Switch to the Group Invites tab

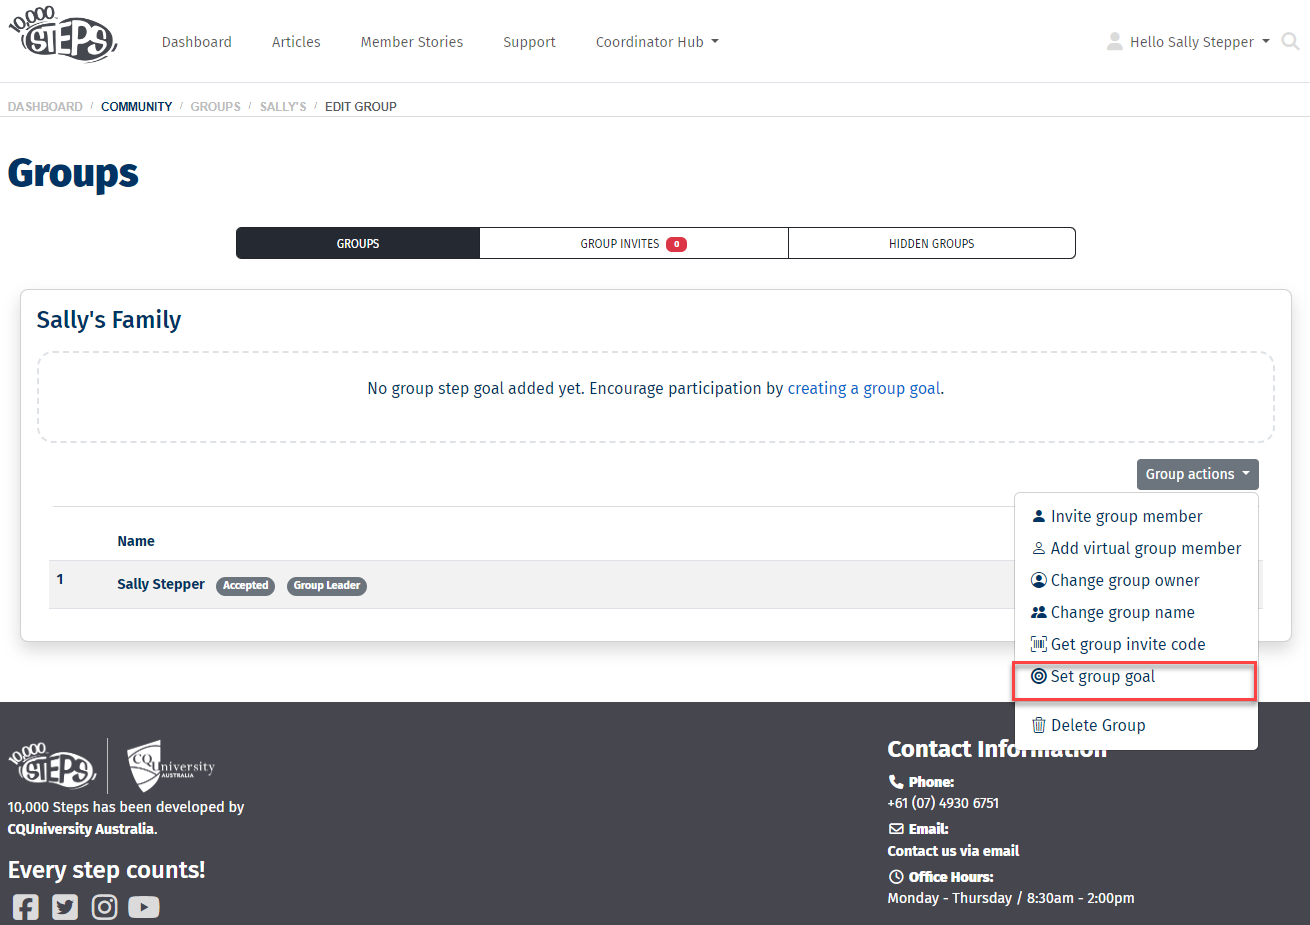coord(633,244)
